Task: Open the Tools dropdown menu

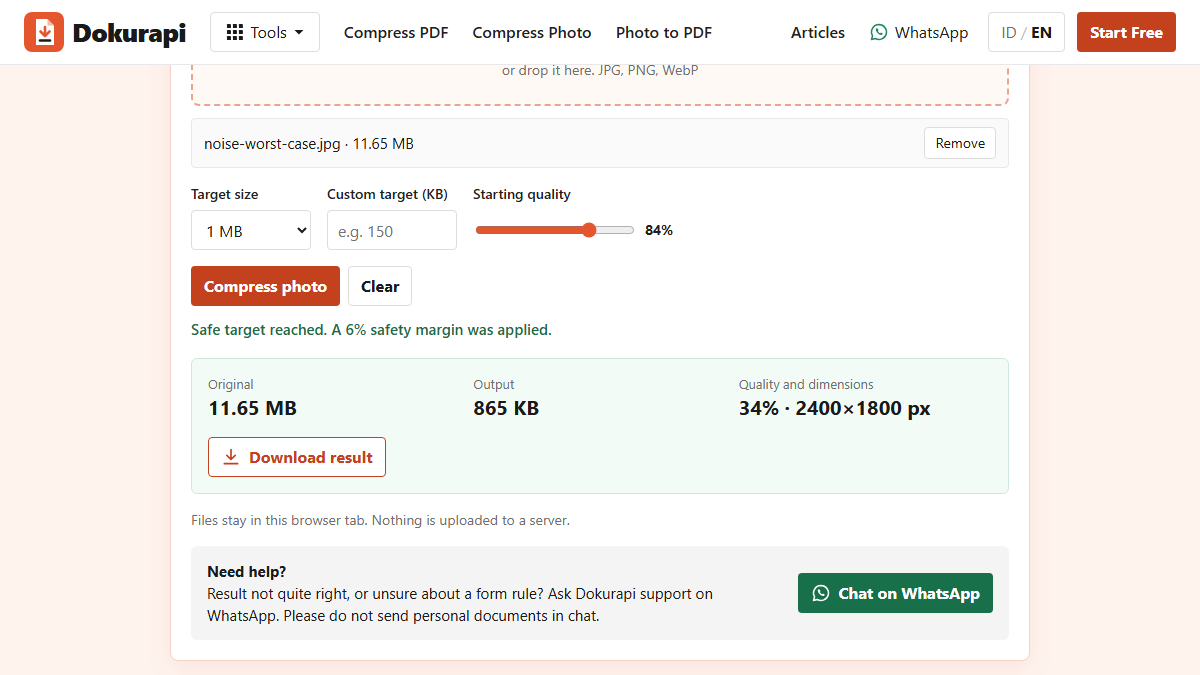Action: (x=265, y=32)
